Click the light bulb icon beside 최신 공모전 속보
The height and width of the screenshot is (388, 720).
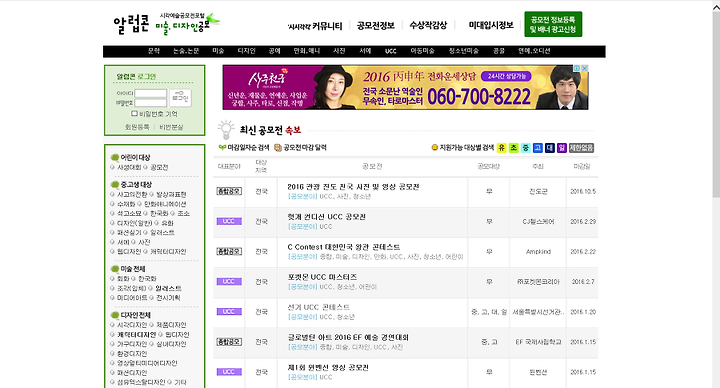225,130
